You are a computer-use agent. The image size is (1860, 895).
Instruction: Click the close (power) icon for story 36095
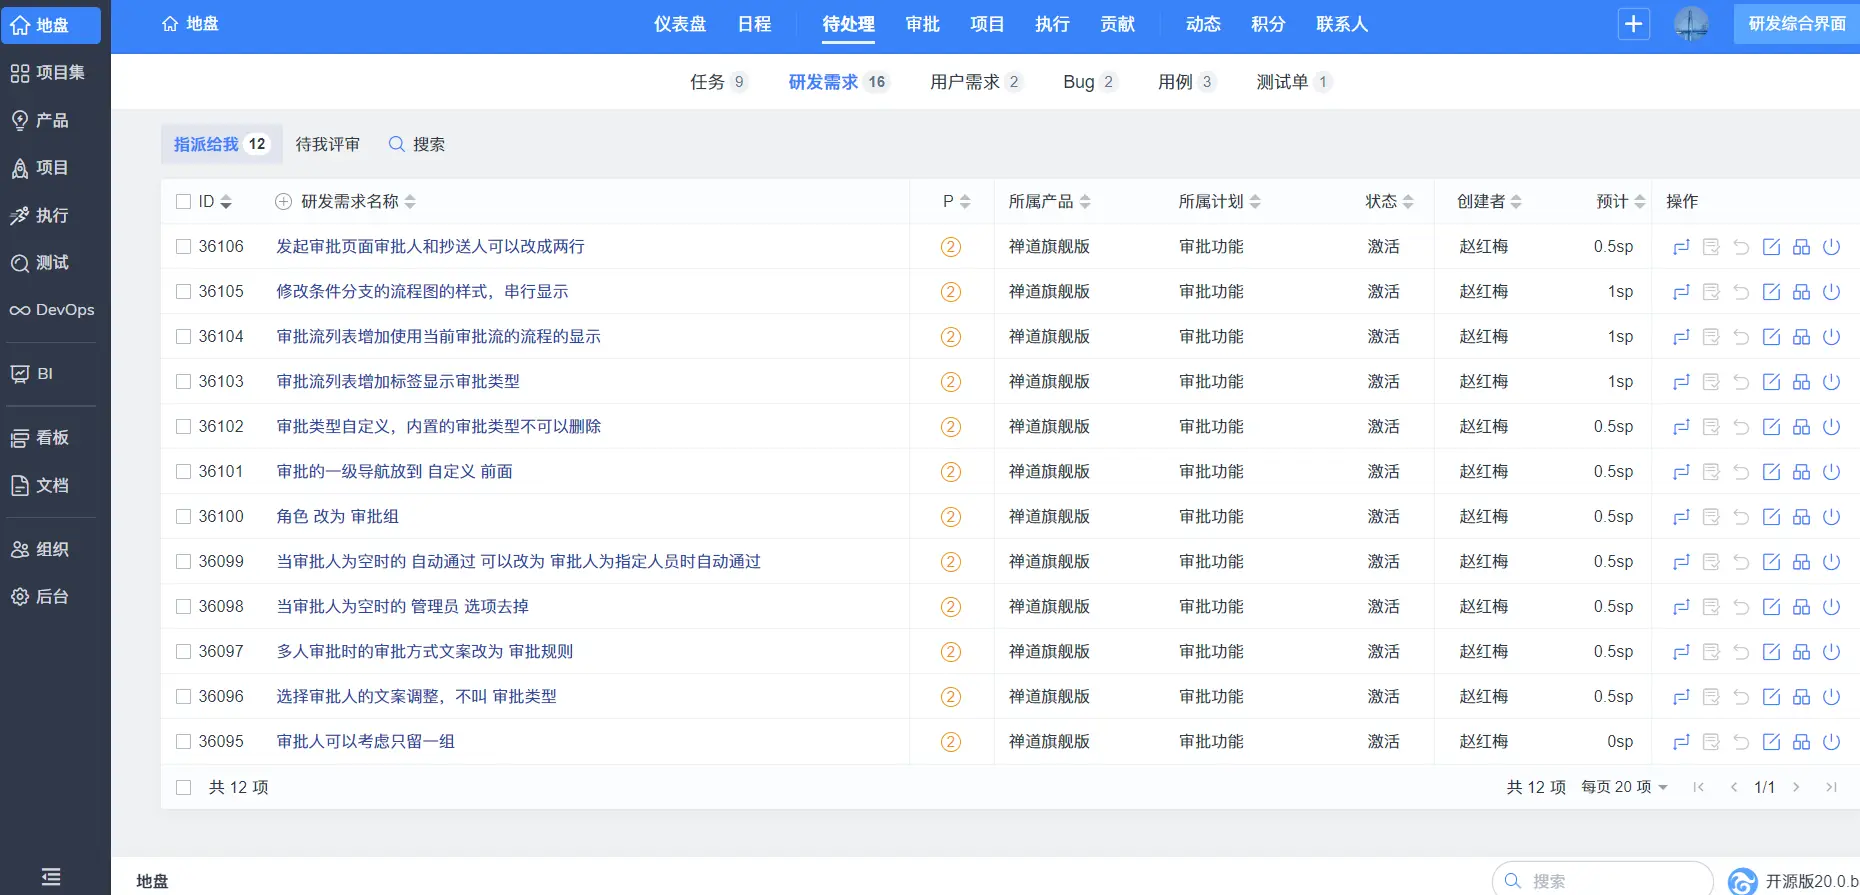tap(1831, 742)
